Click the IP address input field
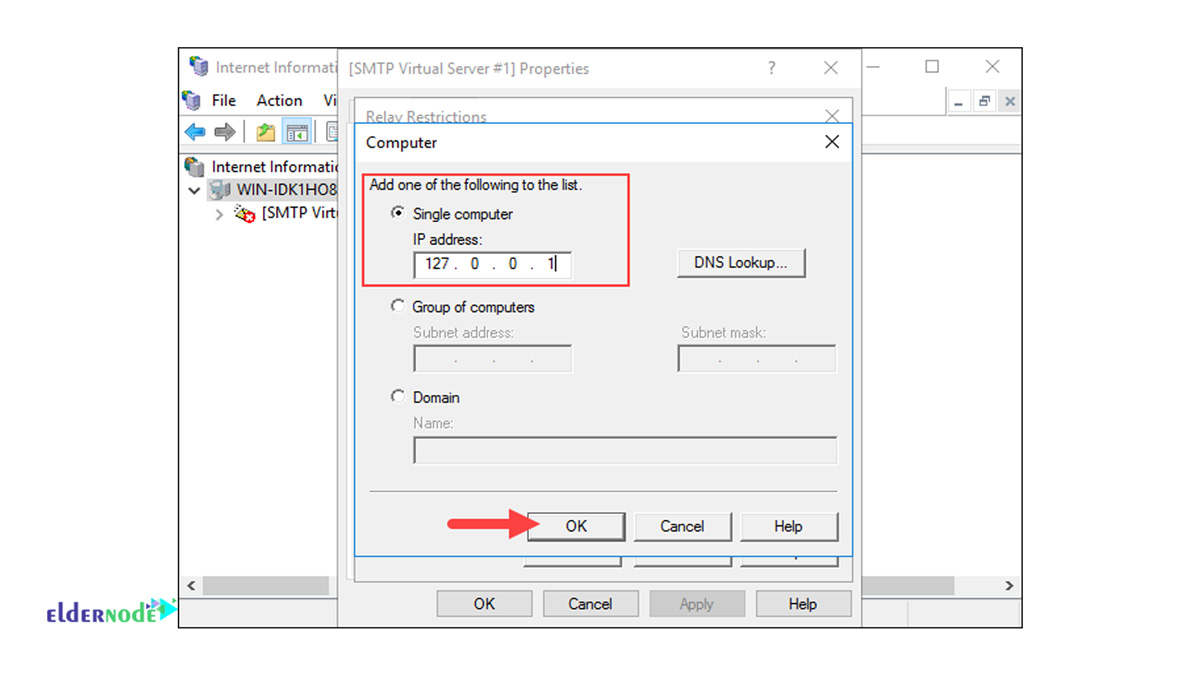The height and width of the screenshot is (675, 1200). (491, 264)
